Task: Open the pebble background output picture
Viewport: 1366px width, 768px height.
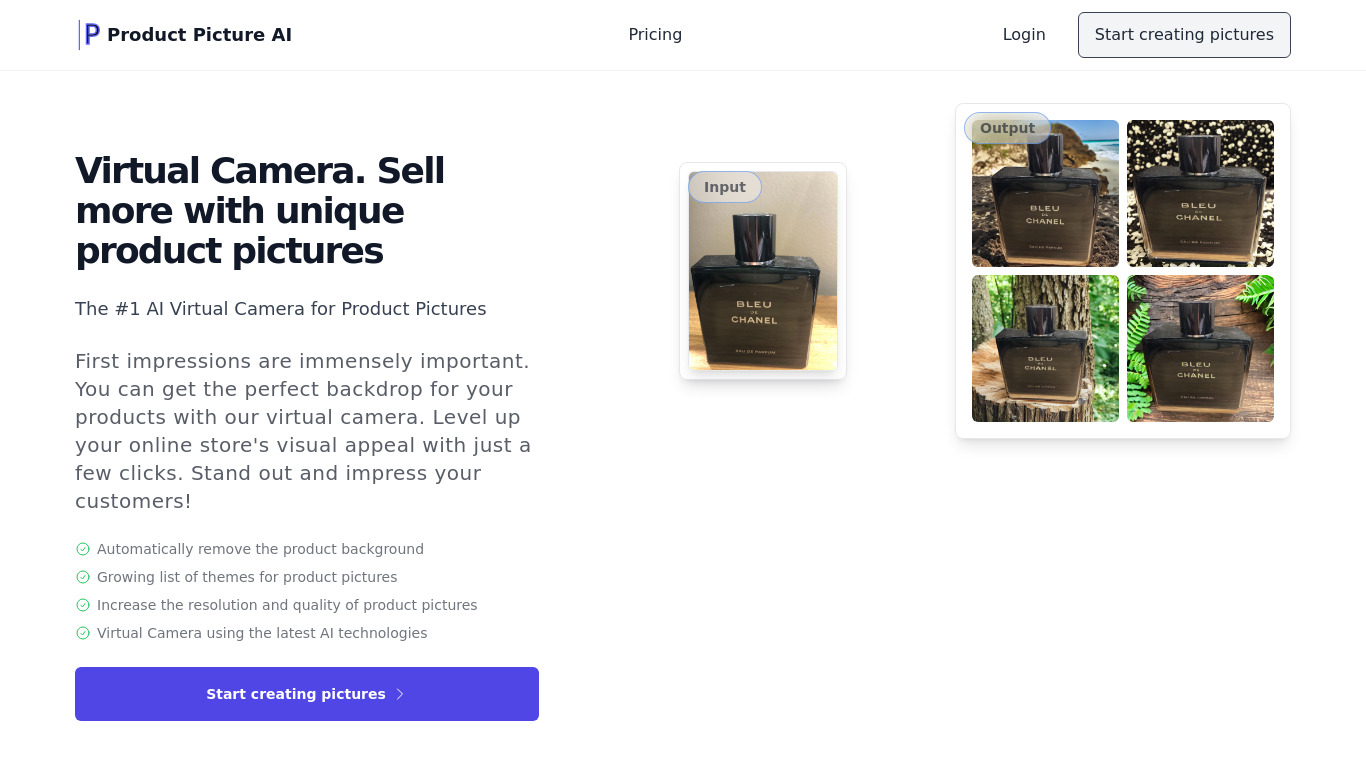Action: pos(1200,194)
